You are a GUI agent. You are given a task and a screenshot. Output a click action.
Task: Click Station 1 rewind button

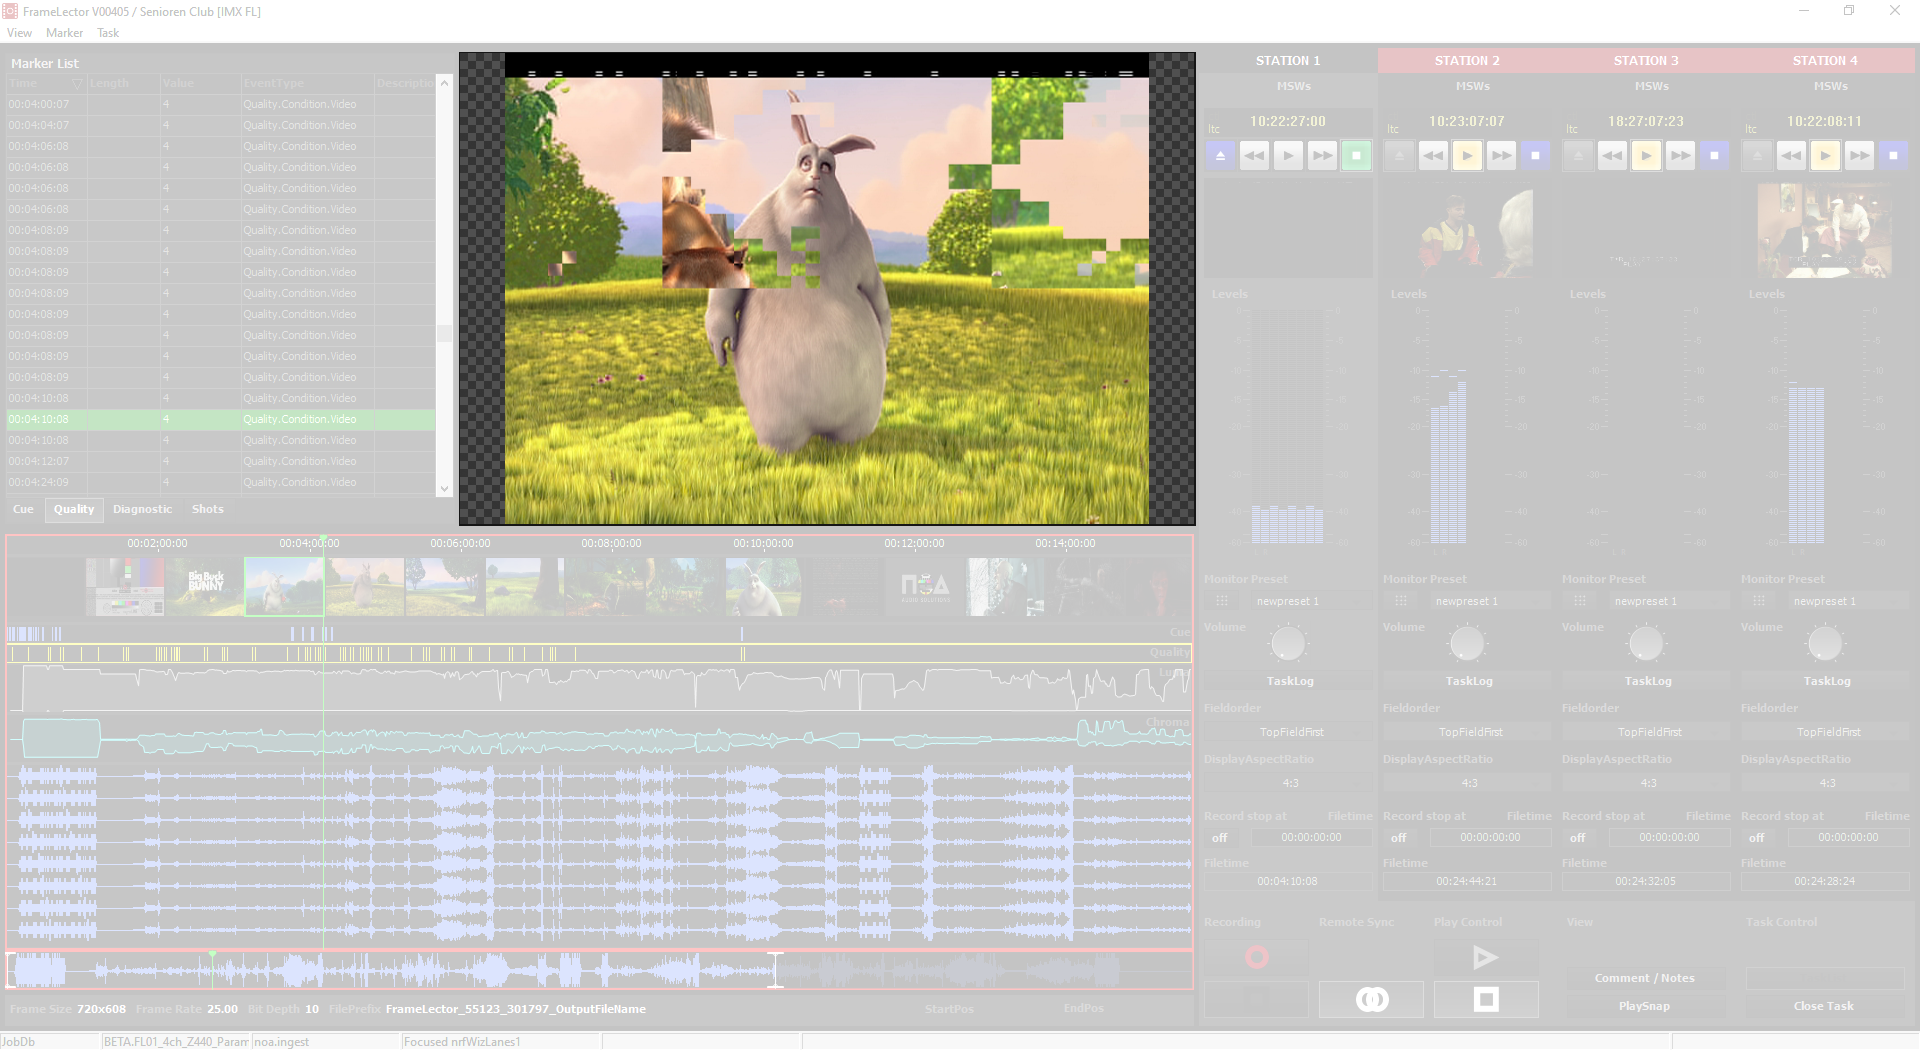(x=1254, y=156)
